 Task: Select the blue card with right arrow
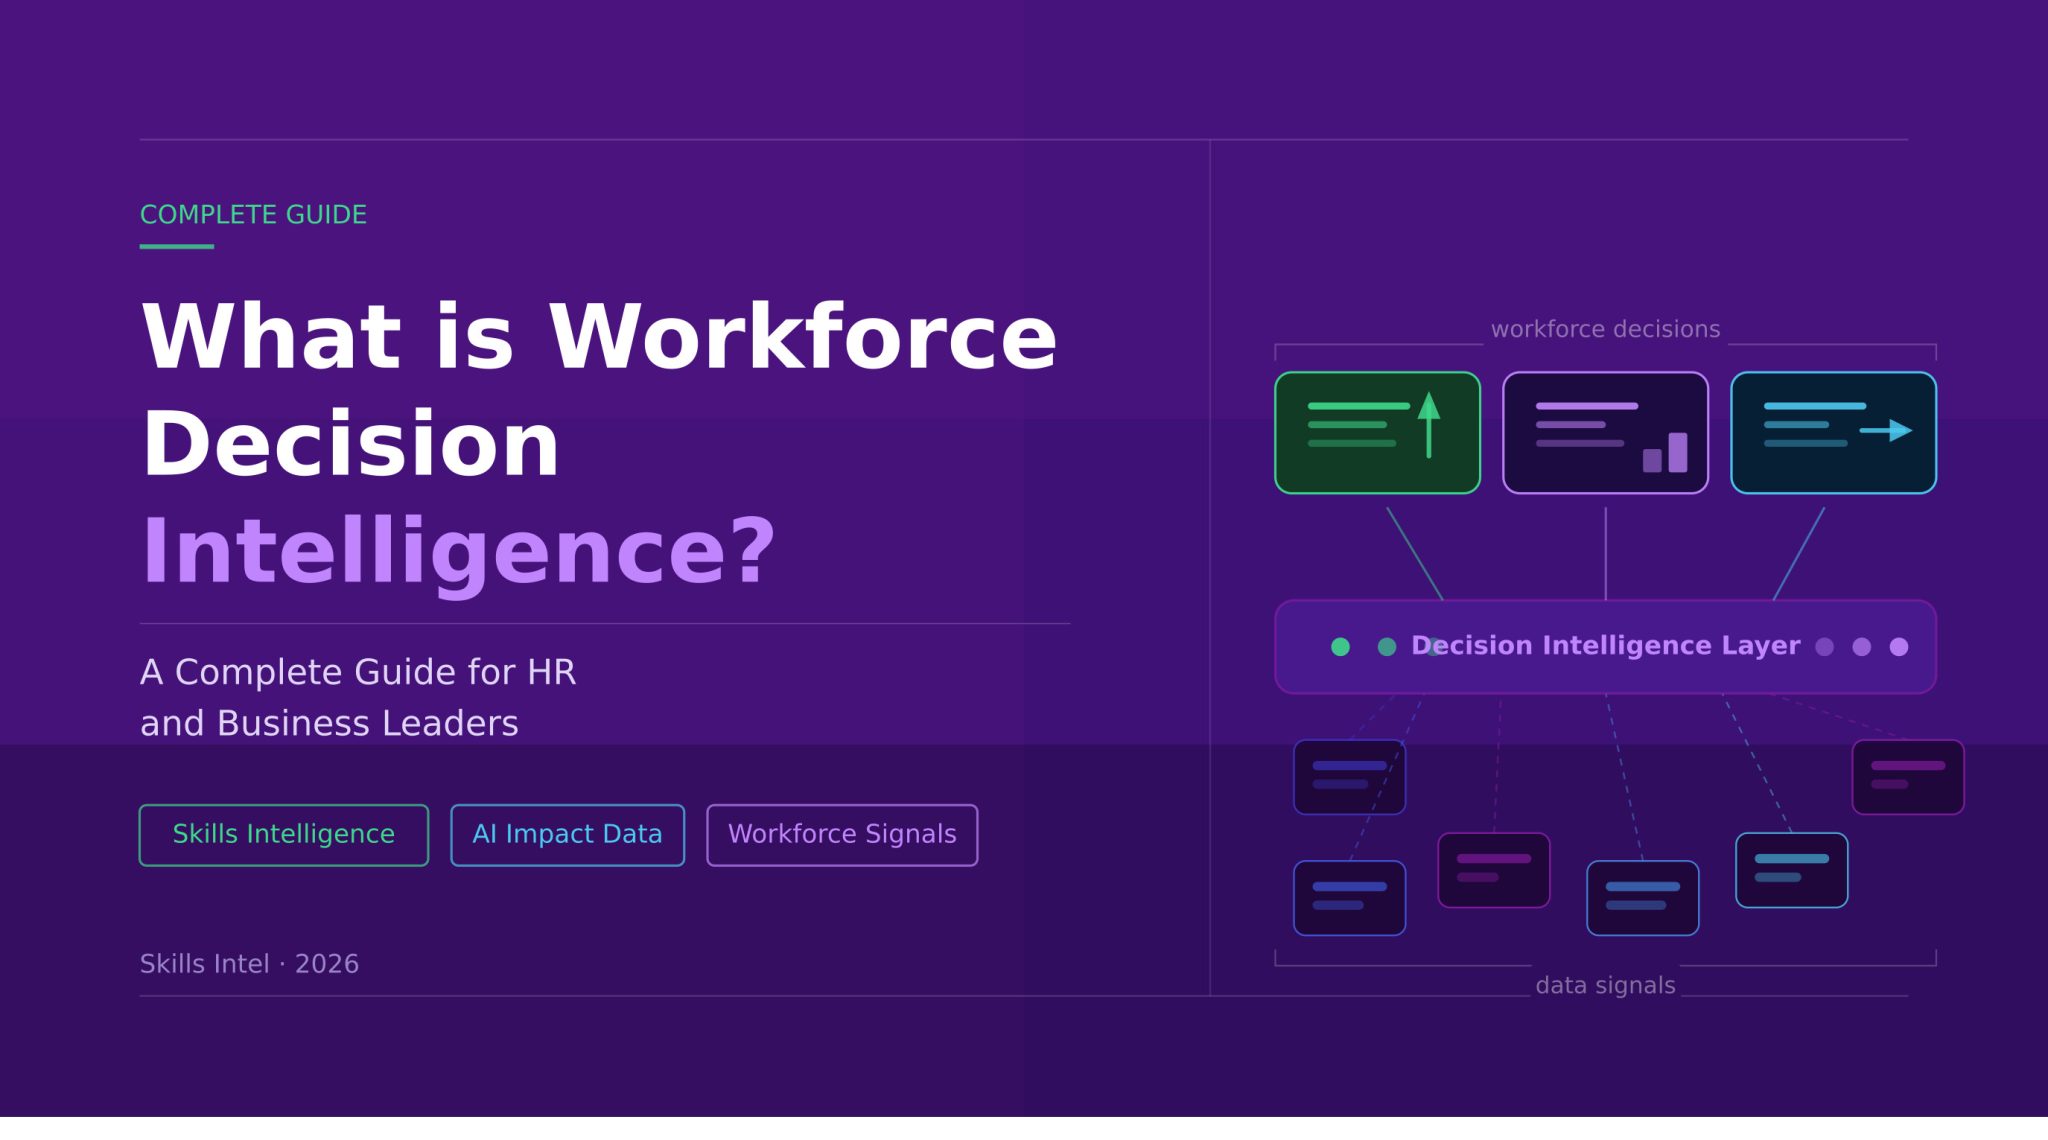pyautogui.click(x=1833, y=433)
